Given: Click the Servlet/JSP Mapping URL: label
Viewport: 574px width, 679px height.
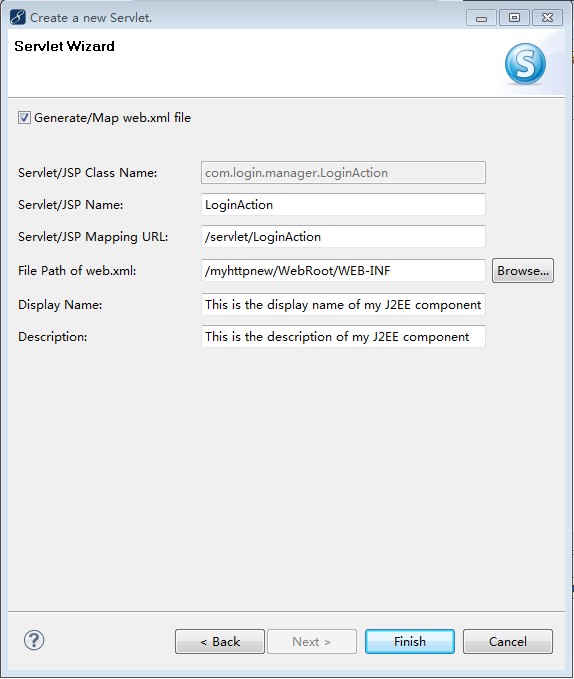Looking at the screenshot, I should (93, 237).
